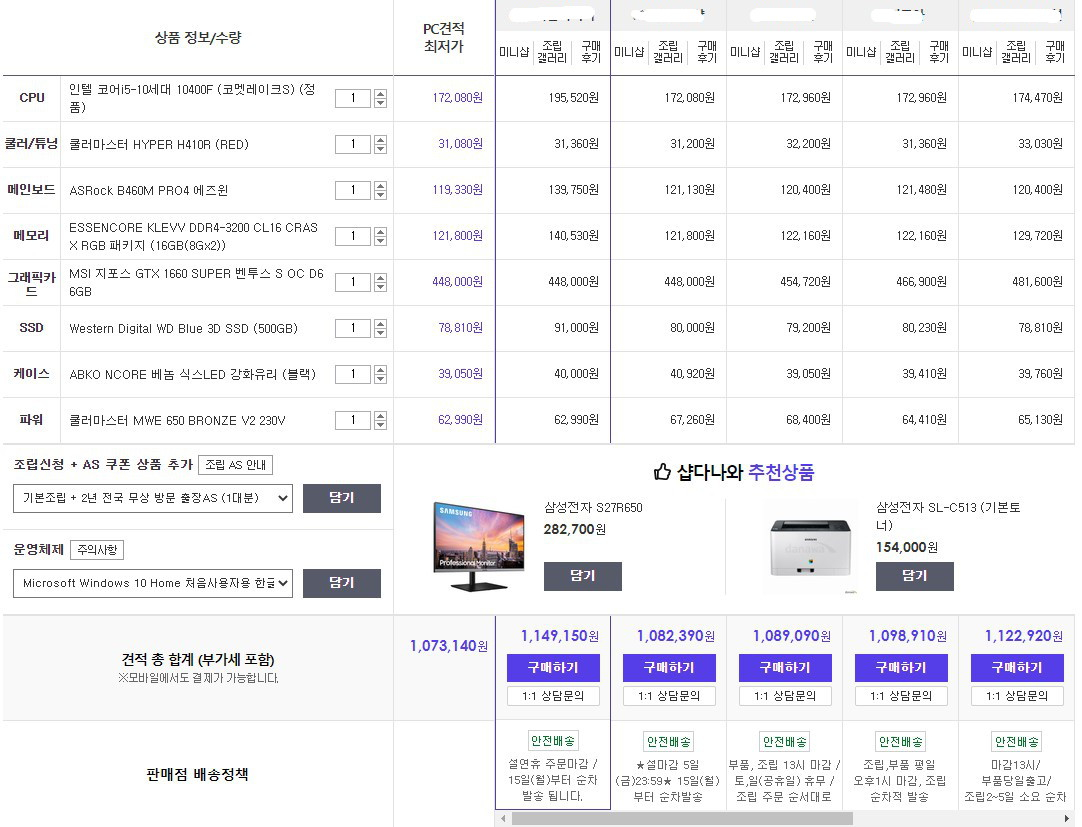Click the MSI 지포스 GTX 1660 SUPER product name

pos(196,282)
